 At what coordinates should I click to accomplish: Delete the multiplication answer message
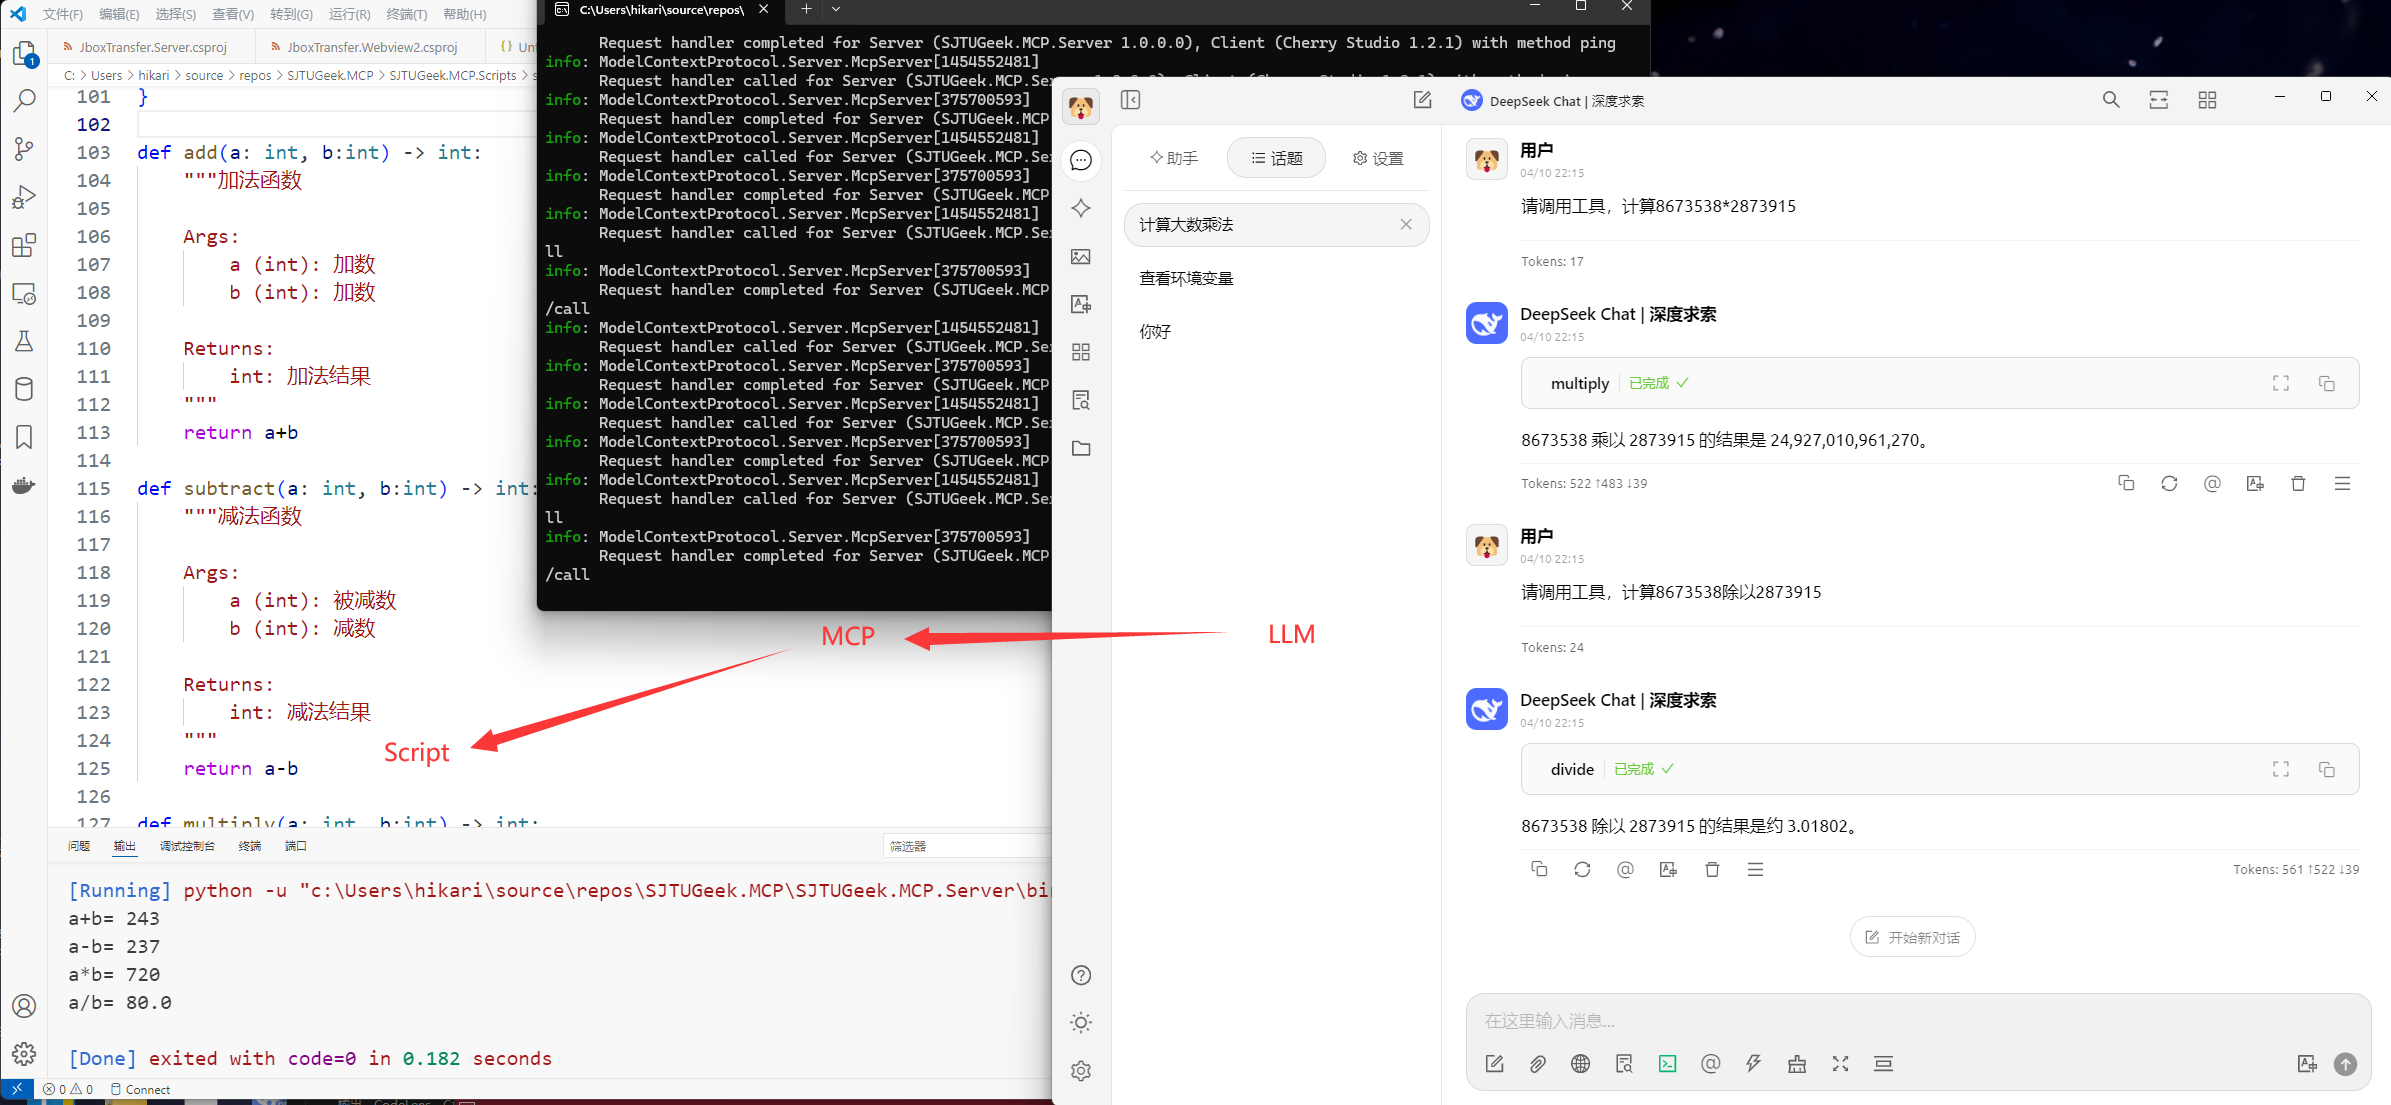pos(2298,484)
